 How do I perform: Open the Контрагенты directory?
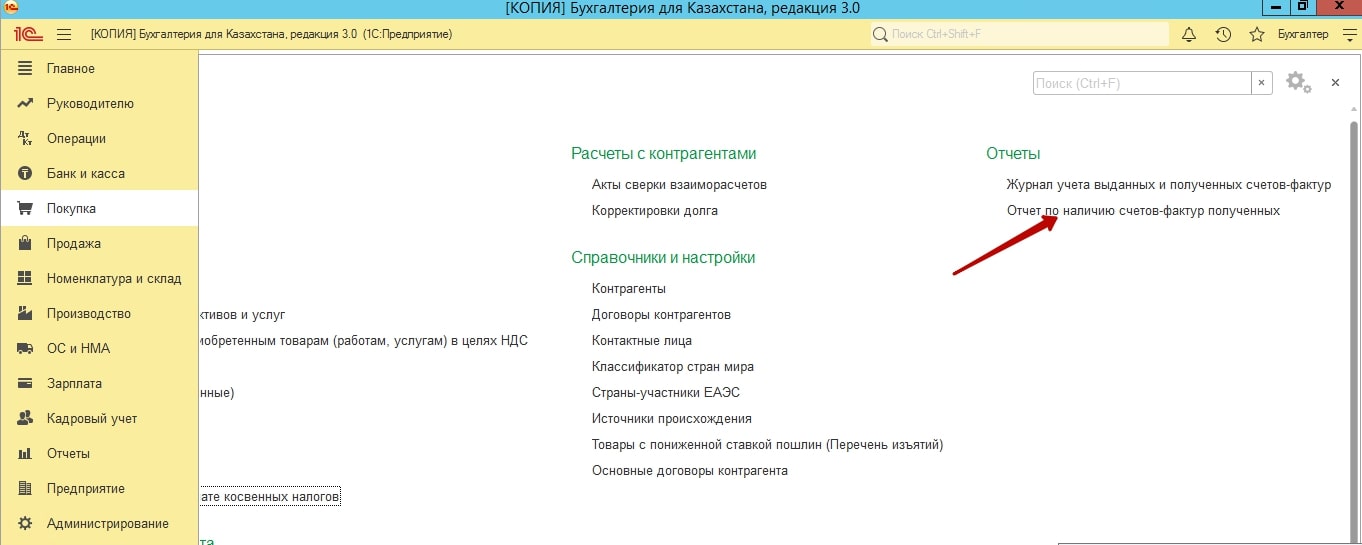pos(628,288)
